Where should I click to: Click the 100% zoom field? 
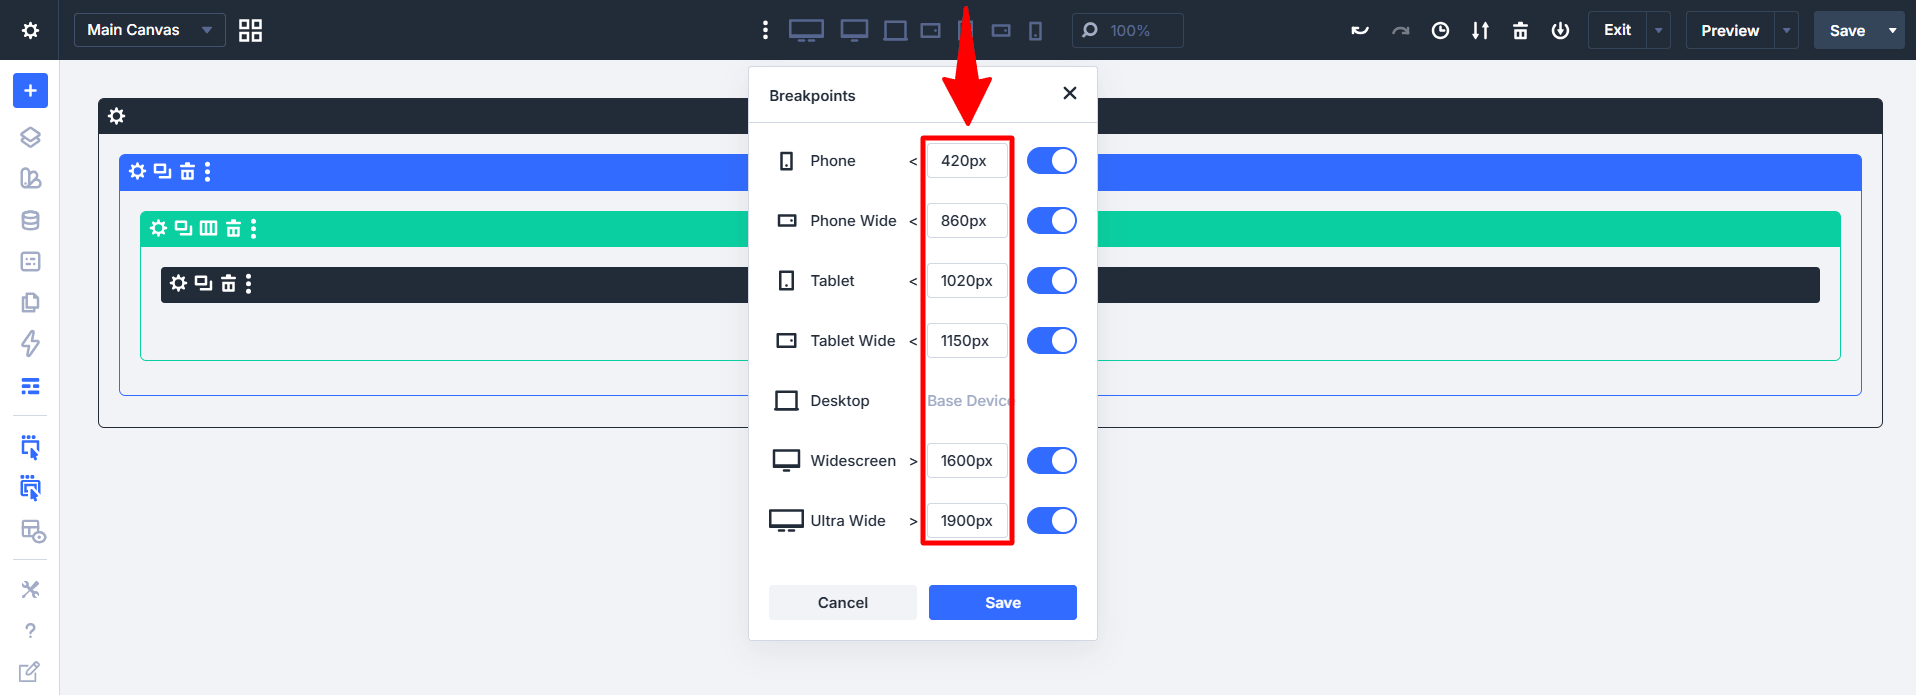pos(1127,30)
